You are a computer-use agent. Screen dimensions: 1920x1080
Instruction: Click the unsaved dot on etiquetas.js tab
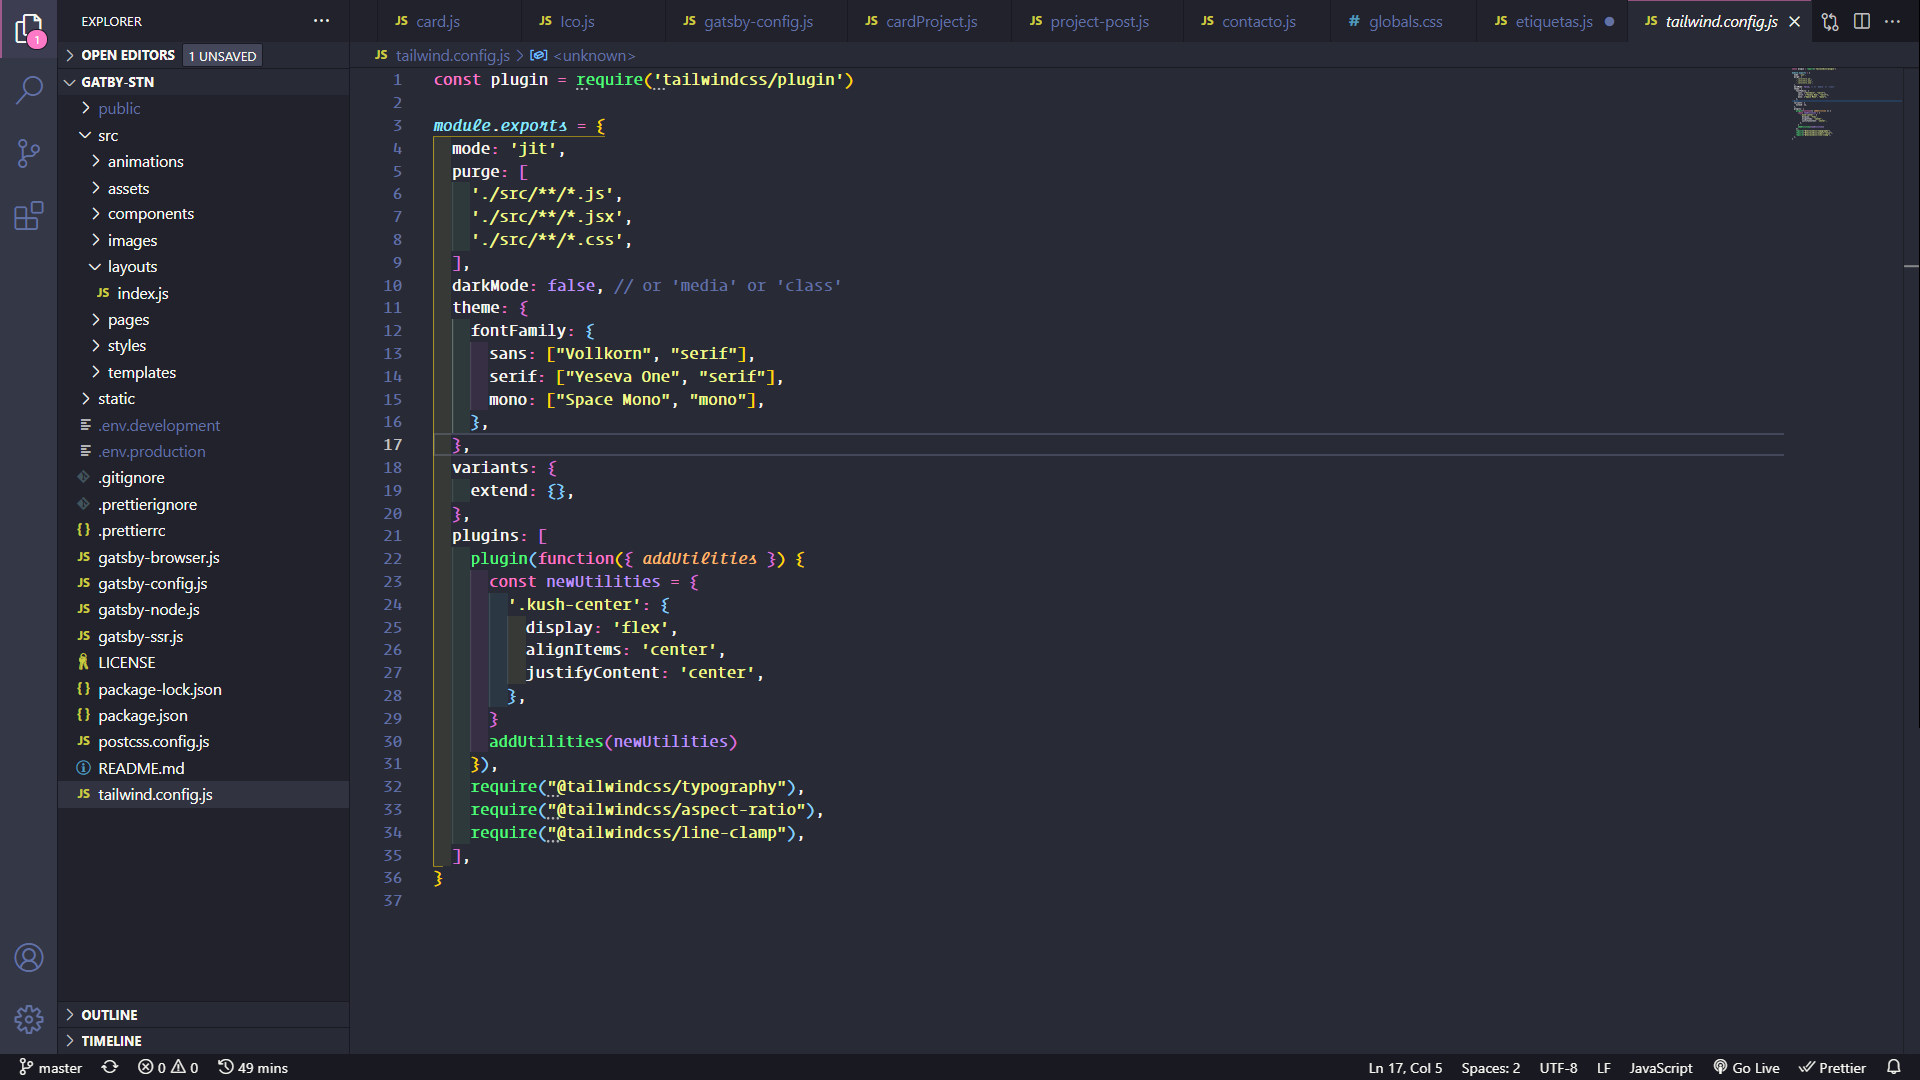coord(1609,21)
